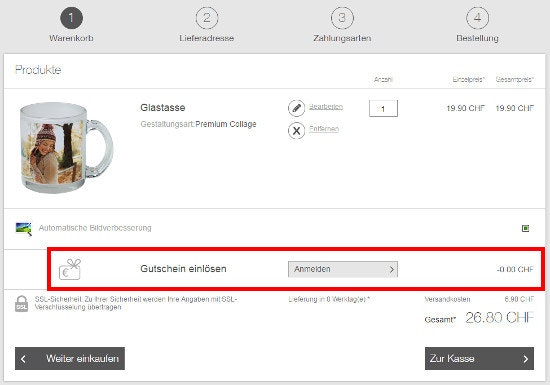Click the X remove icon for Glastasse

[x=296, y=131]
